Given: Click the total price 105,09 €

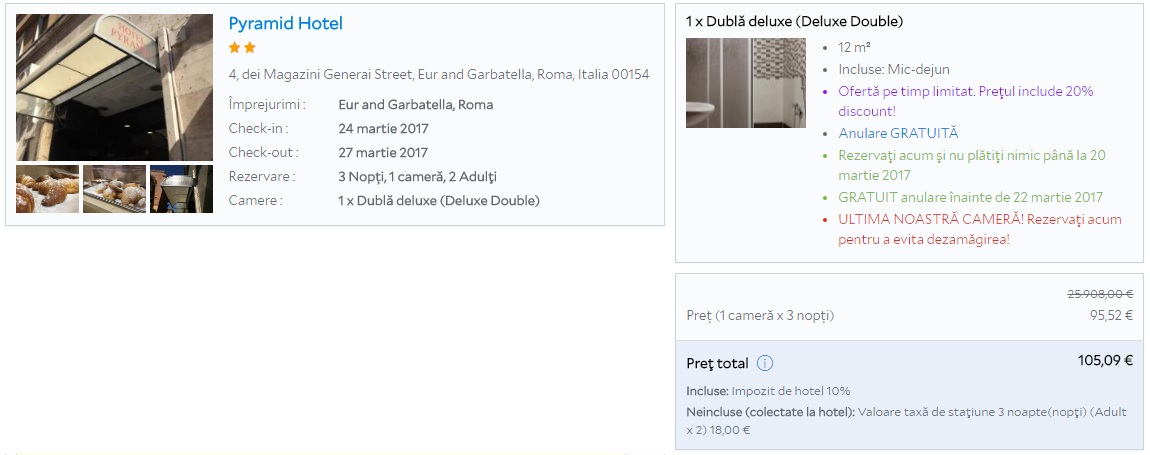Looking at the screenshot, I should coord(1105,361).
